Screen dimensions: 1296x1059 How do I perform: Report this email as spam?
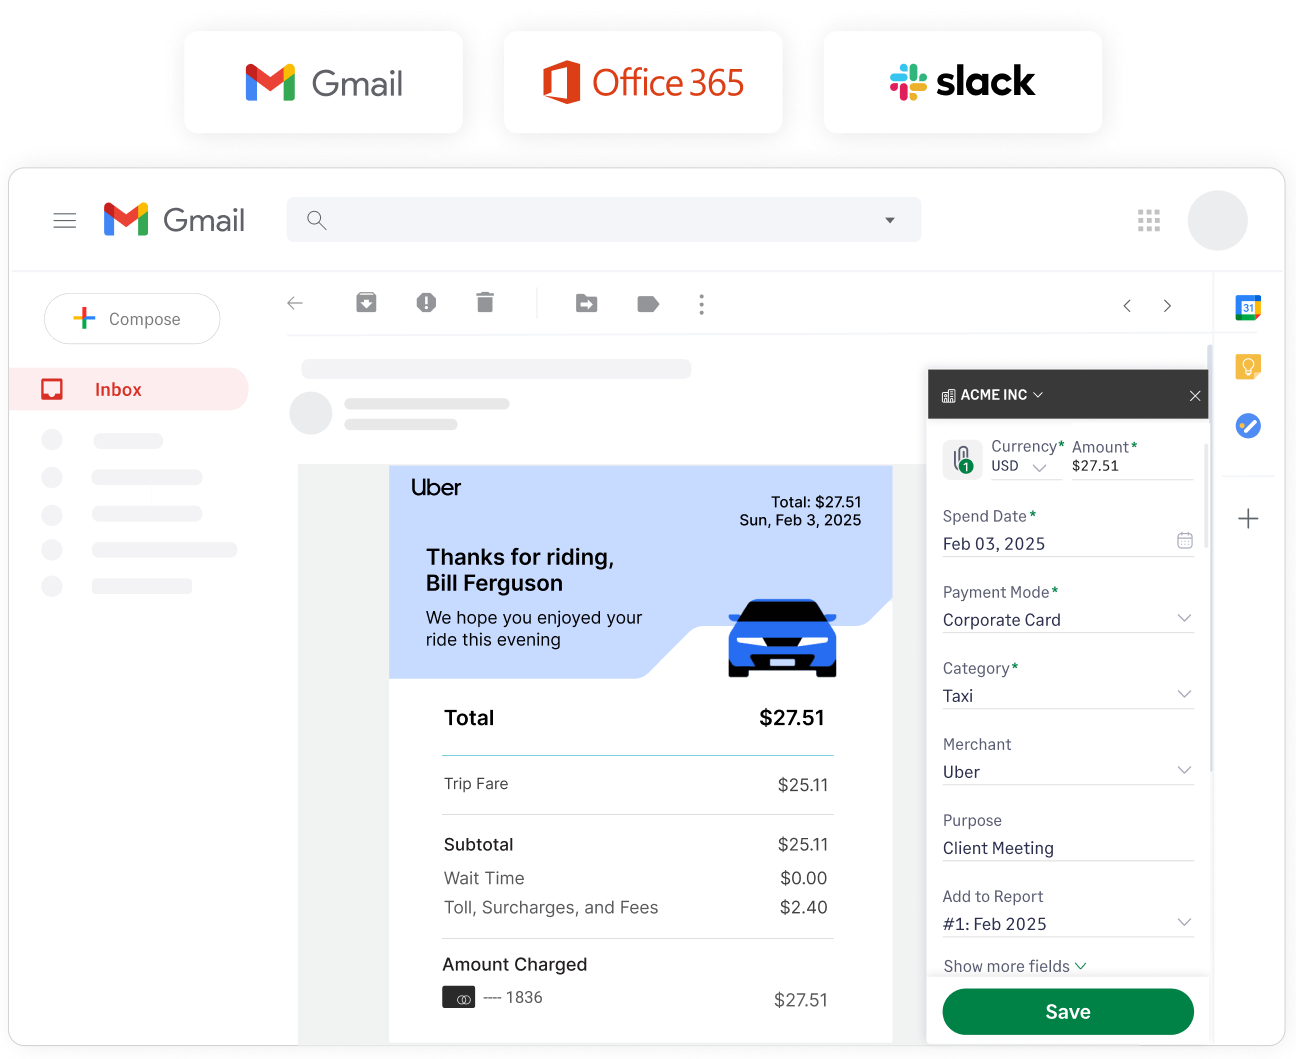pyautogui.click(x=426, y=302)
